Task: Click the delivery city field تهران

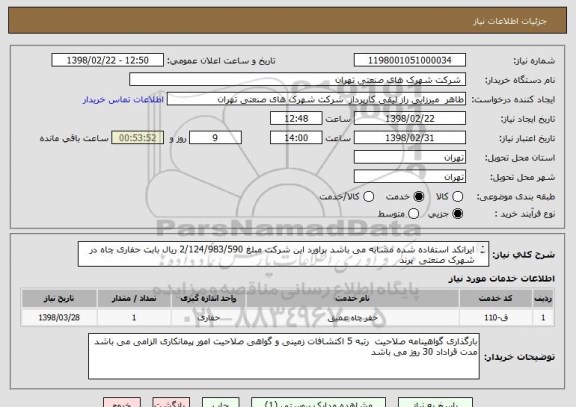Action: [410, 177]
